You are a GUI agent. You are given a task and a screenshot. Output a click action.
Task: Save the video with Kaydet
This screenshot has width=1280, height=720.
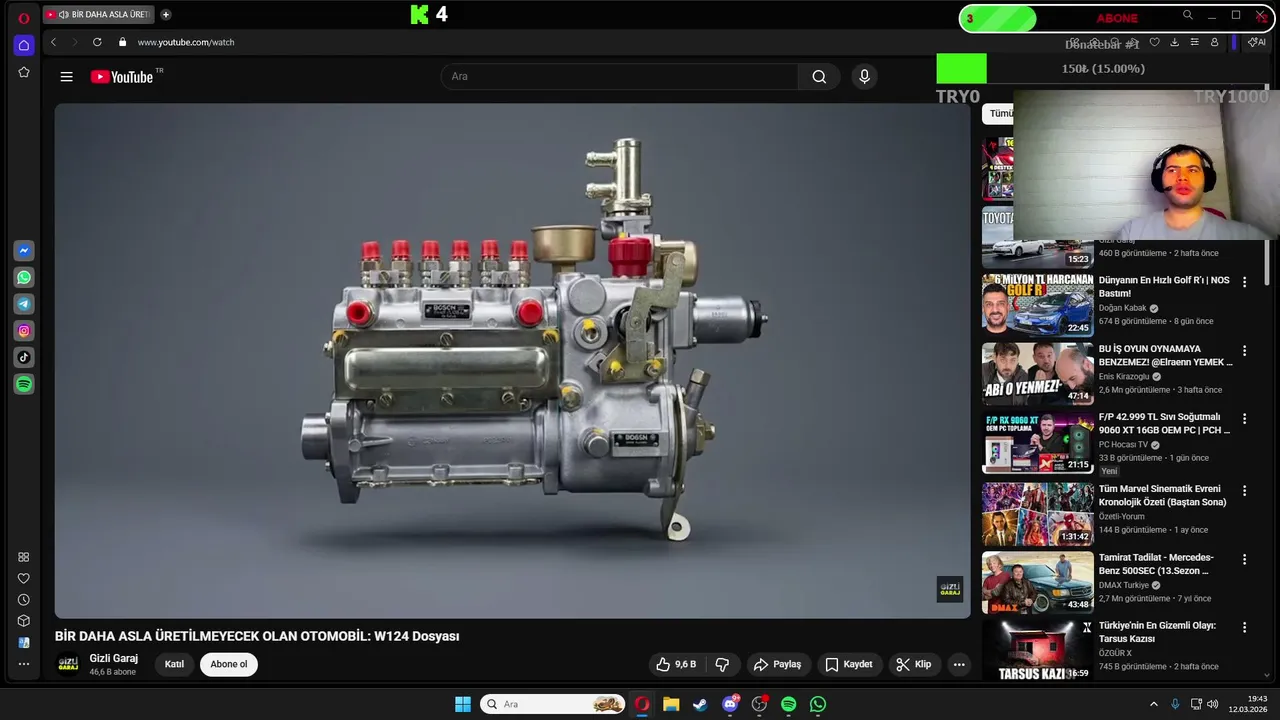click(848, 664)
